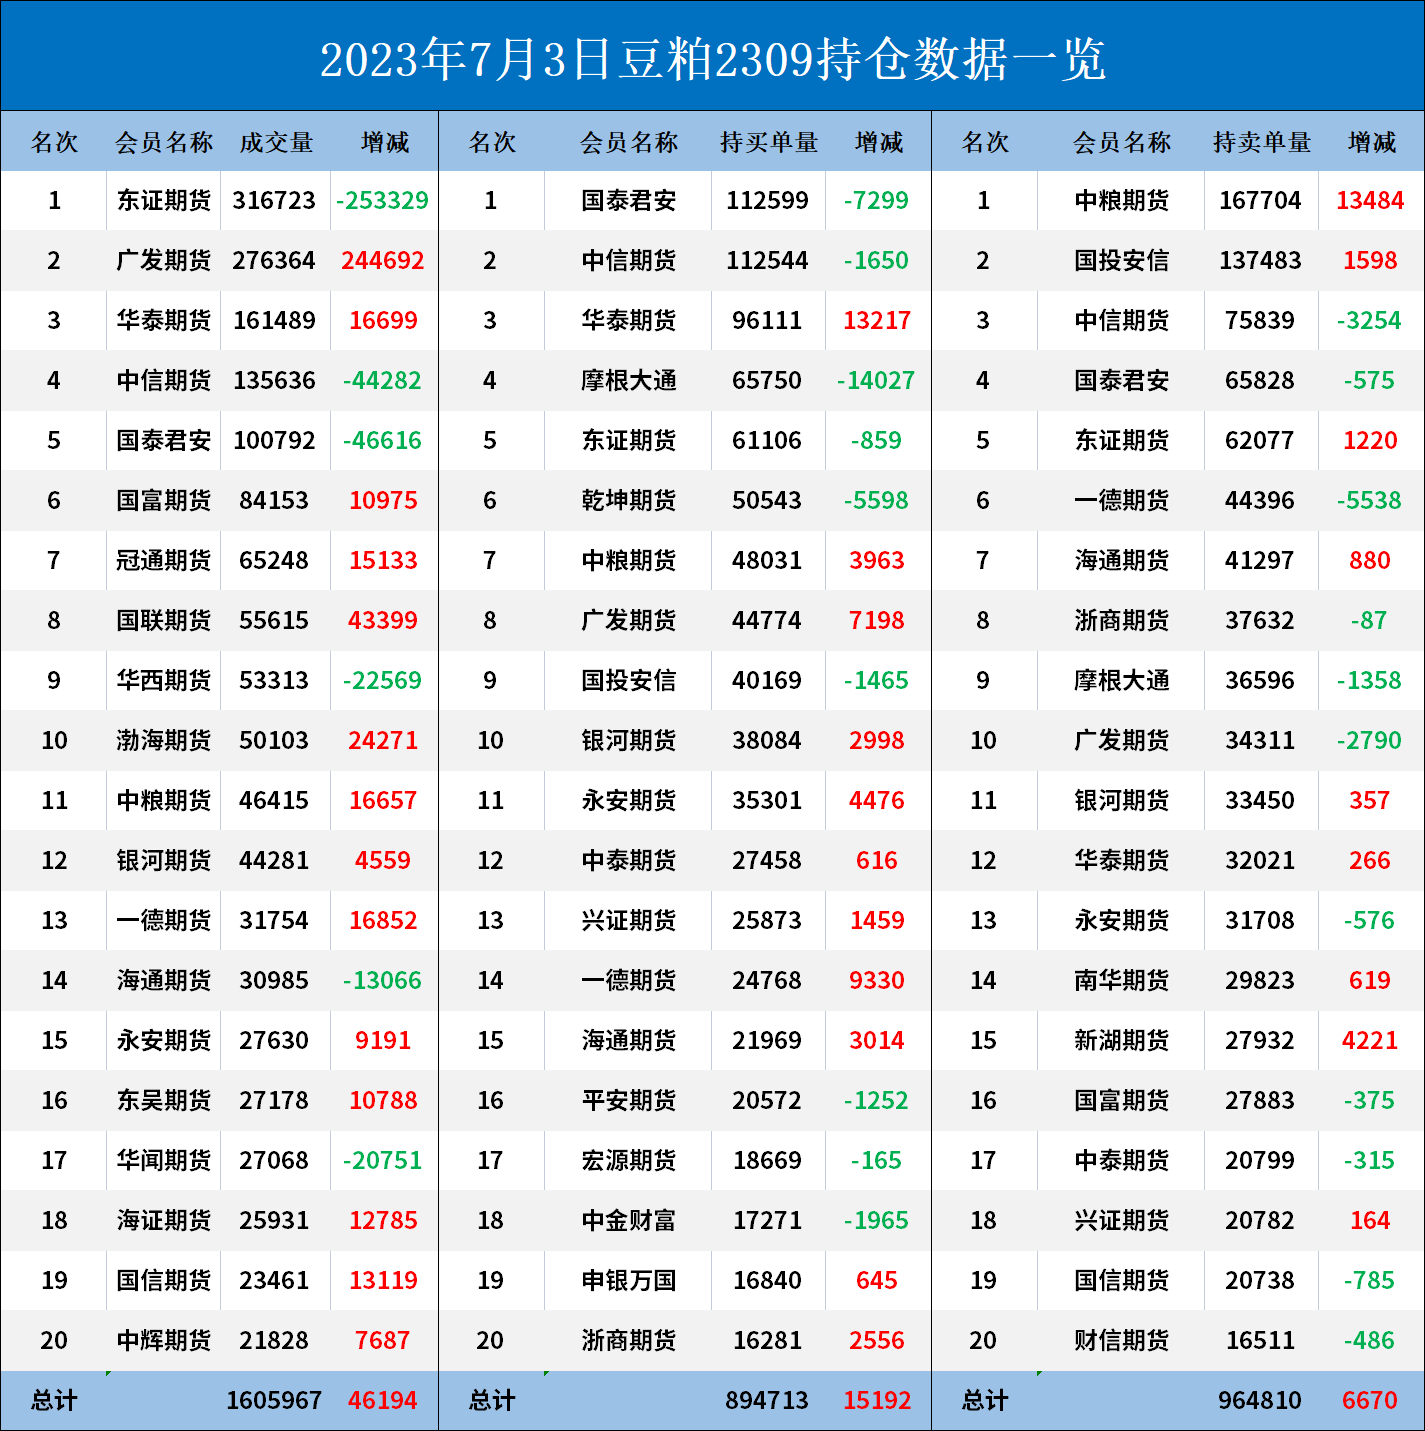The width and height of the screenshot is (1425, 1431).
Task: Select the short change value 13484
Action: (1370, 201)
